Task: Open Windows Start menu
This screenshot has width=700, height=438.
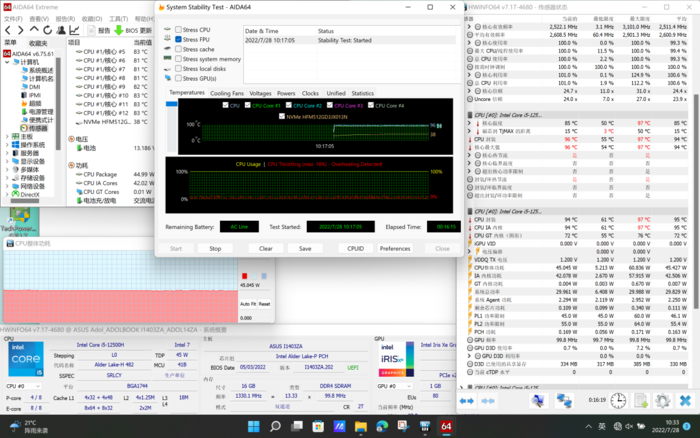Action: click(x=254, y=426)
